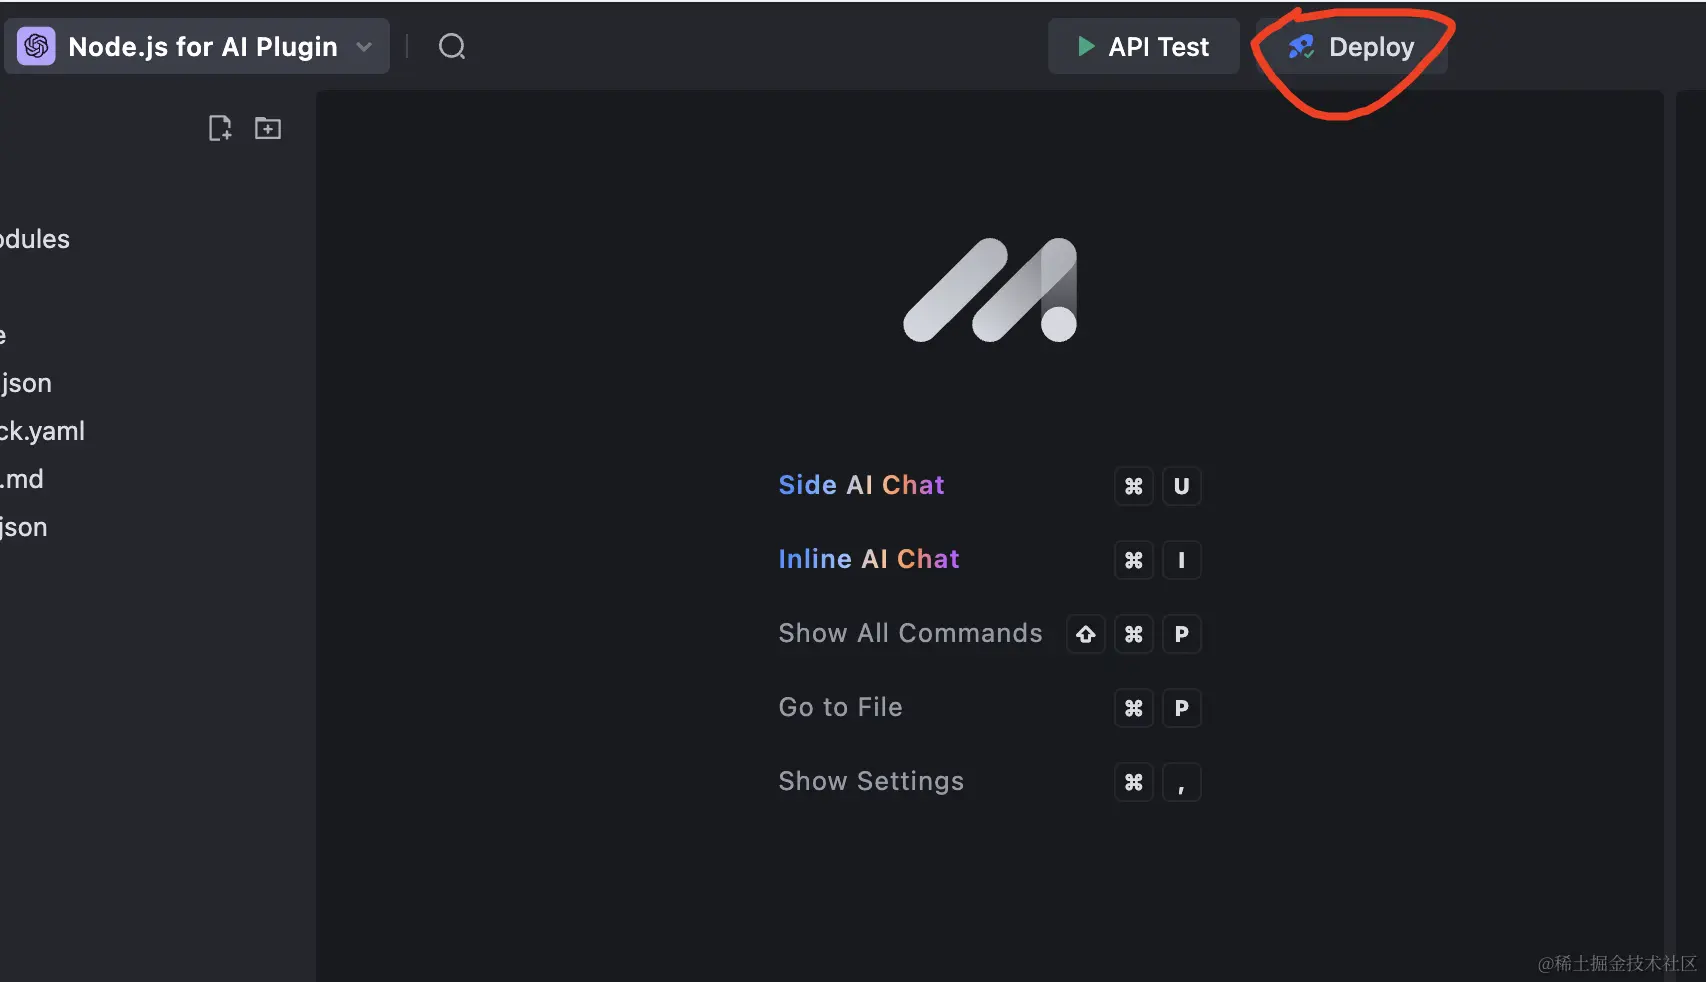Image resolution: width=1706 pixels, height=982 pixels.
Task: Click the green API Test play icon
Action: pyautogui.click(x=1086, y=46)
